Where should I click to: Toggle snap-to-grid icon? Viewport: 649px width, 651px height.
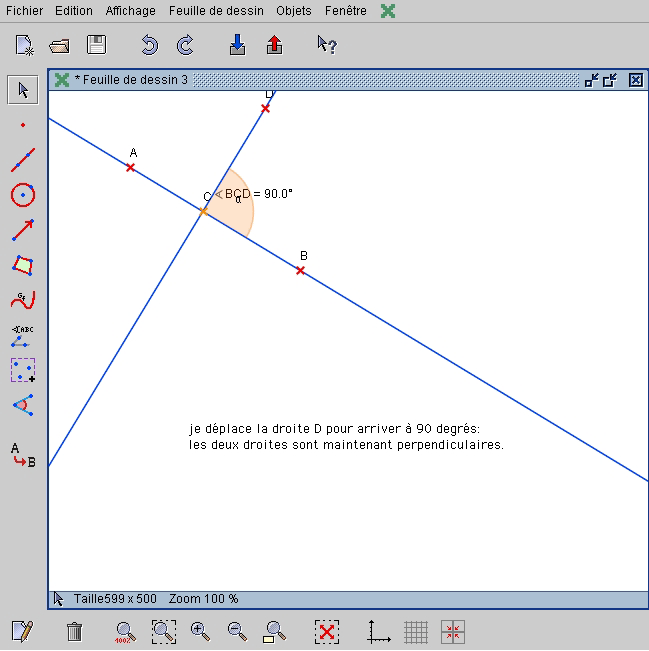[453, 632]
